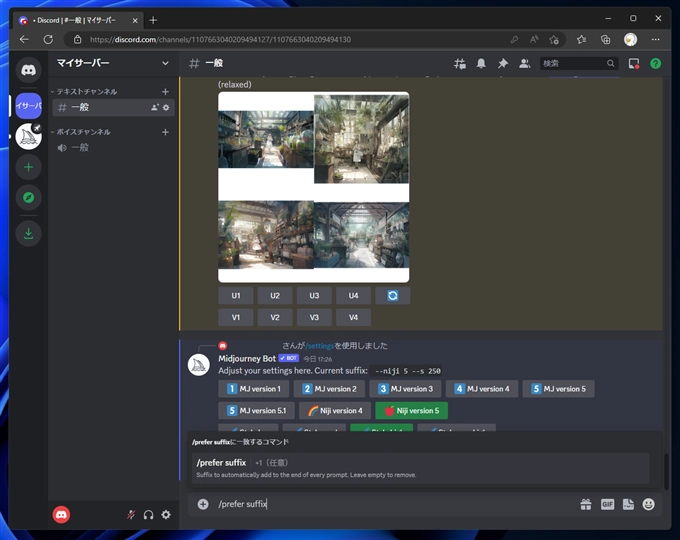The width and height of the screenshot is (680, 540).
Task: Click the /settings command link
Action: [320, 346]
